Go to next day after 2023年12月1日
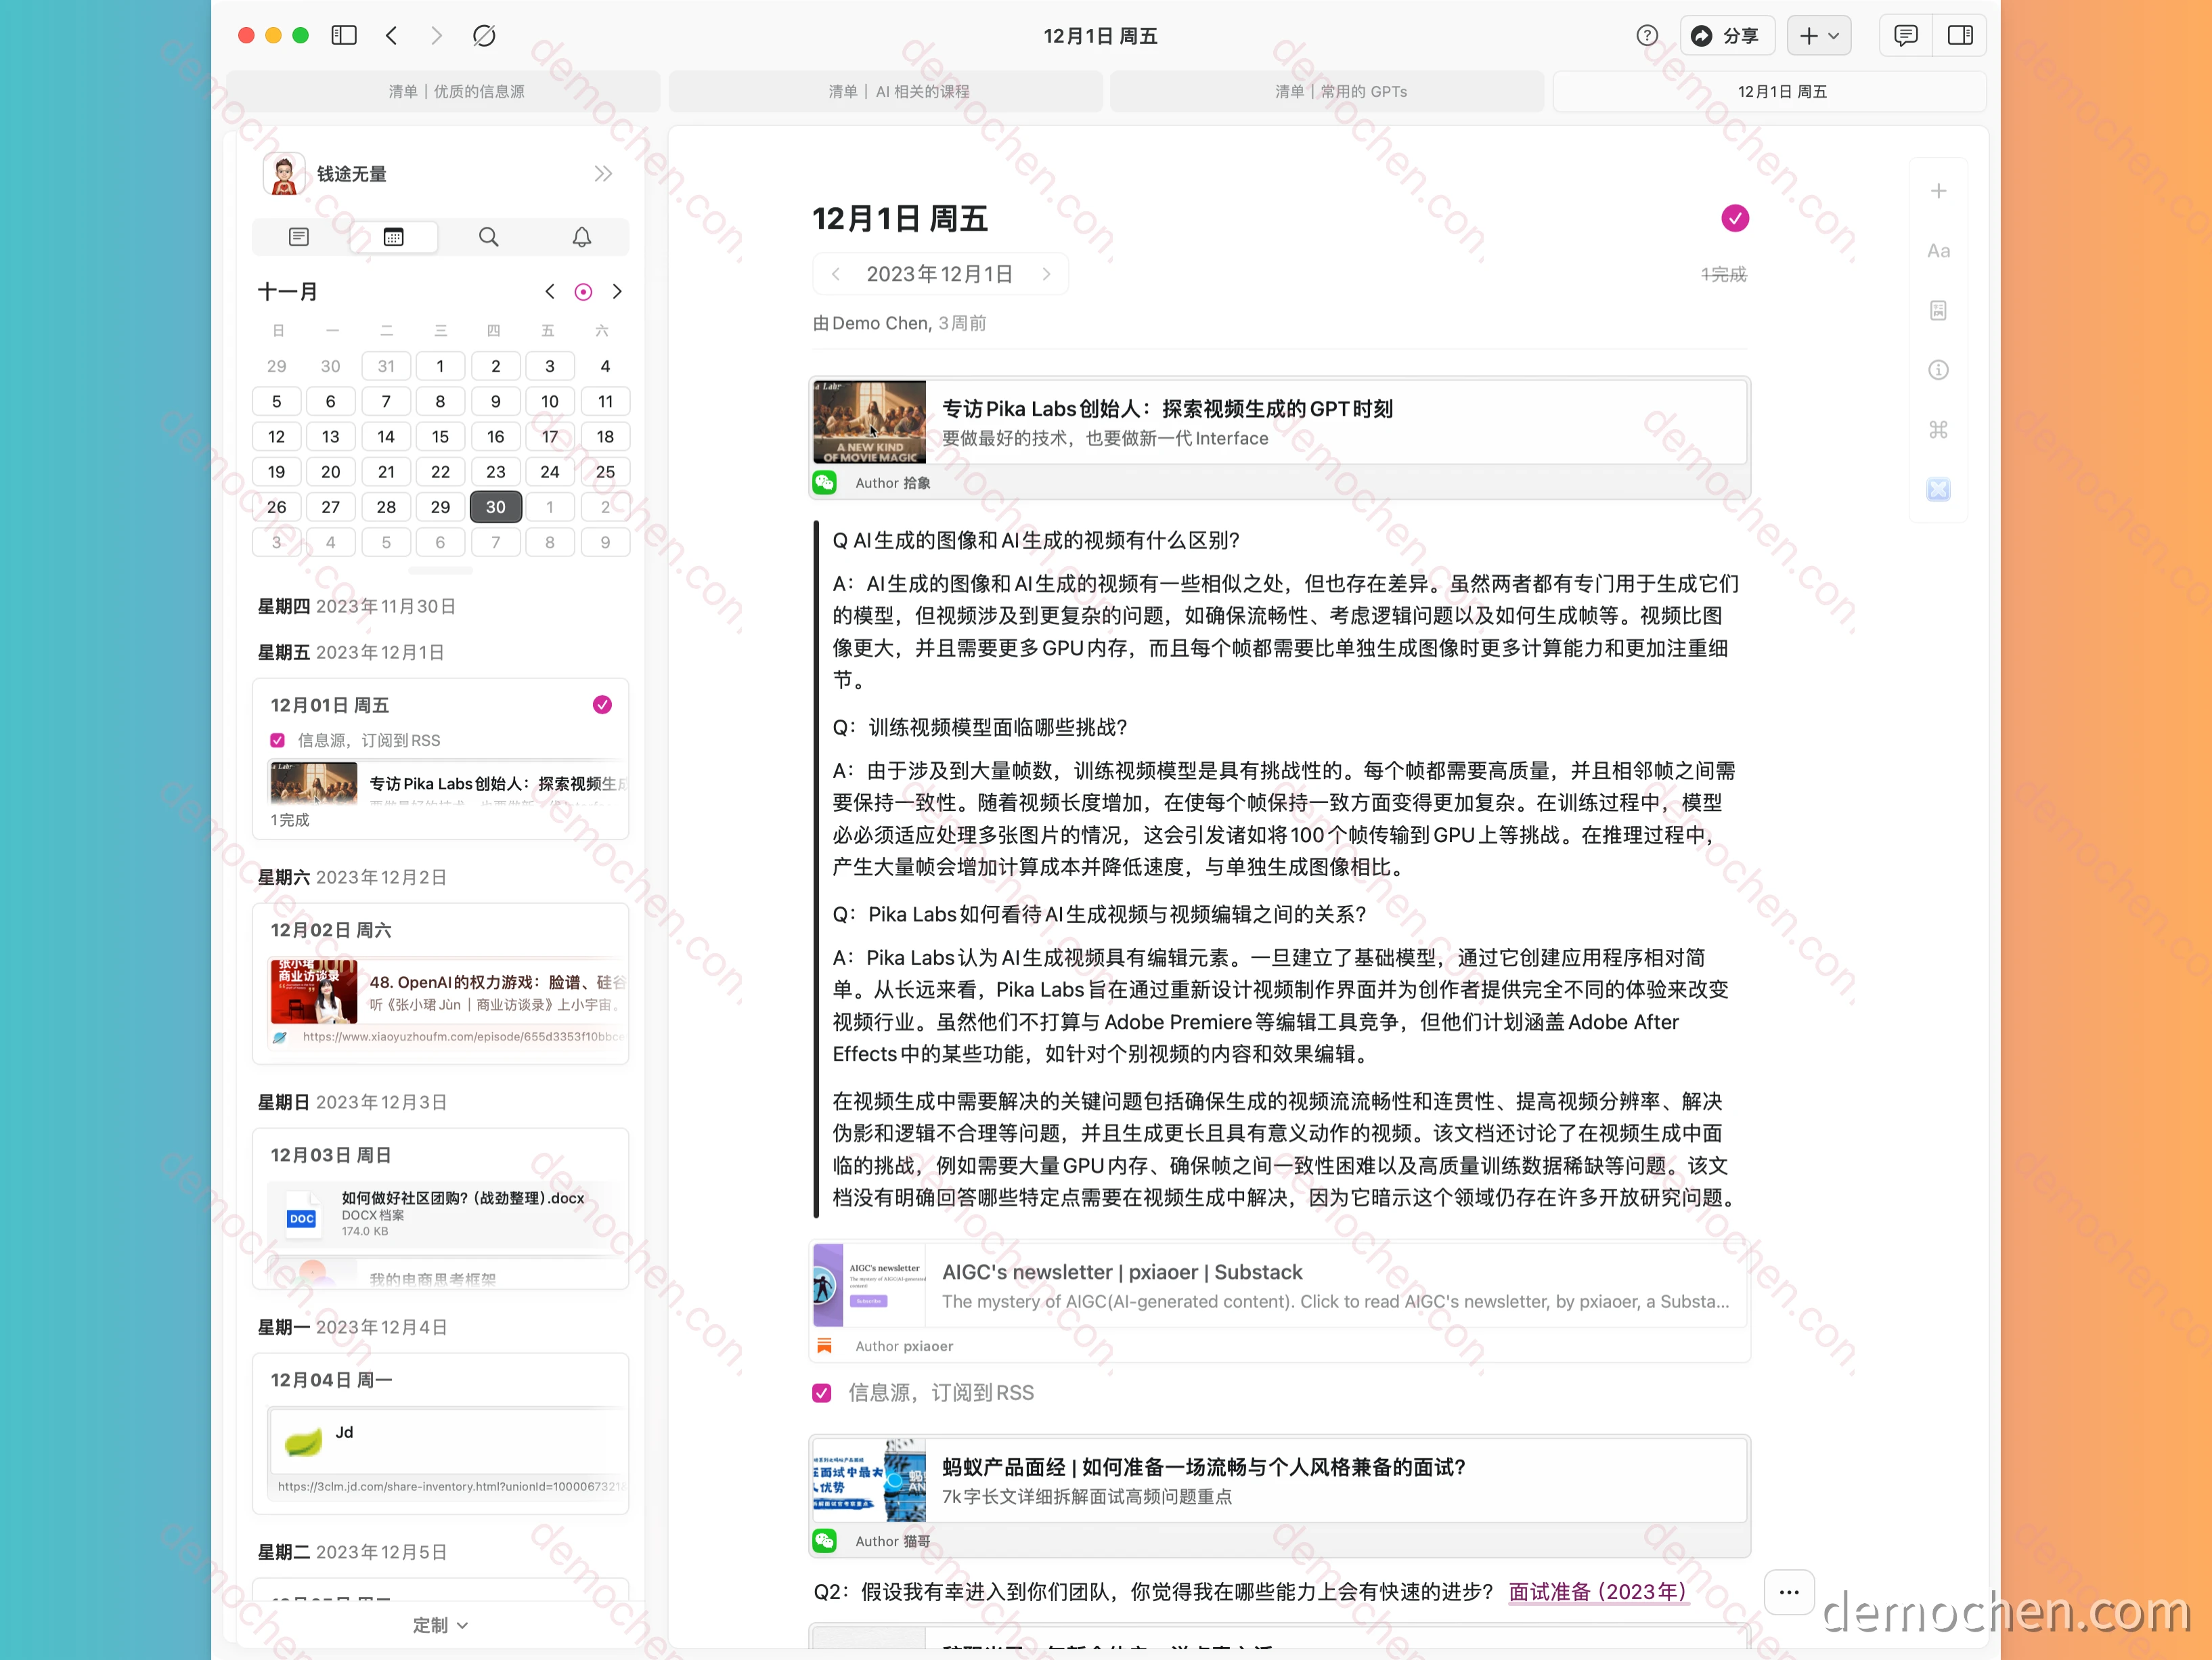 click(x=1046, y=274)
